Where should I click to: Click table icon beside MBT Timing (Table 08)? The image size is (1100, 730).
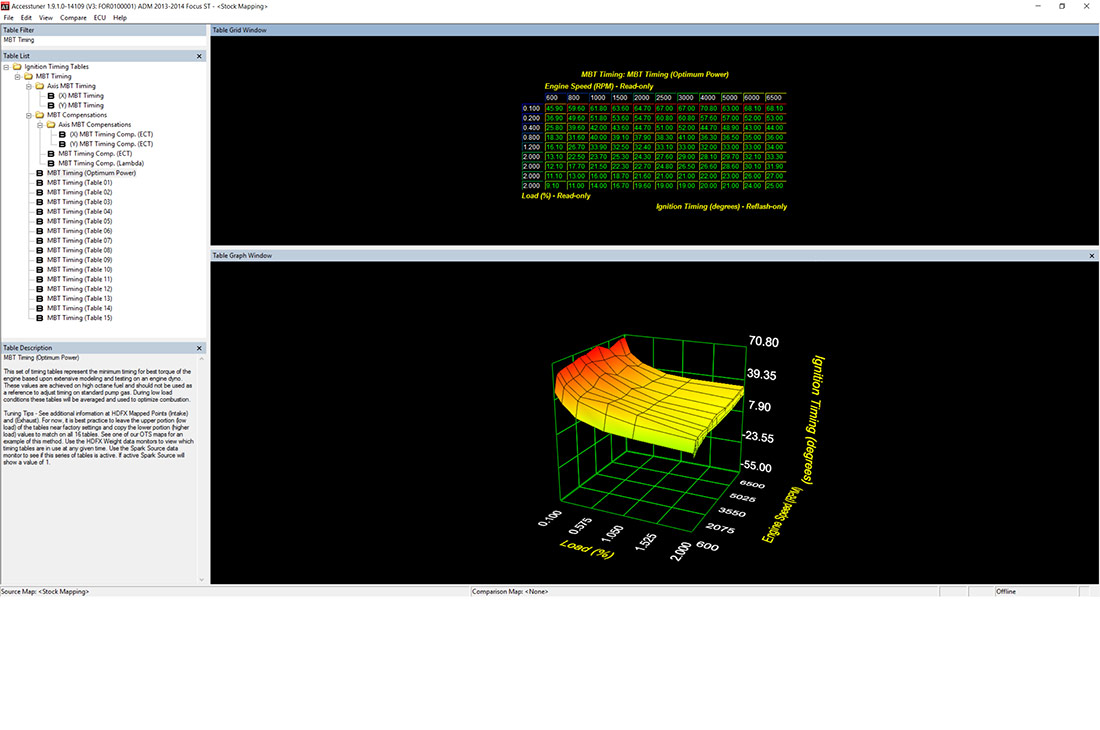point(39,250)
